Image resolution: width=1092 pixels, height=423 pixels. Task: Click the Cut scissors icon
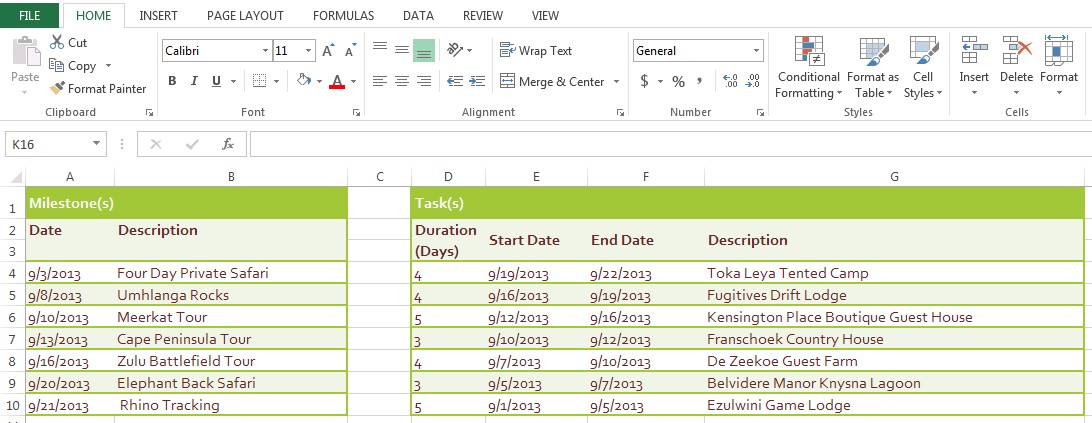point(57,42)
